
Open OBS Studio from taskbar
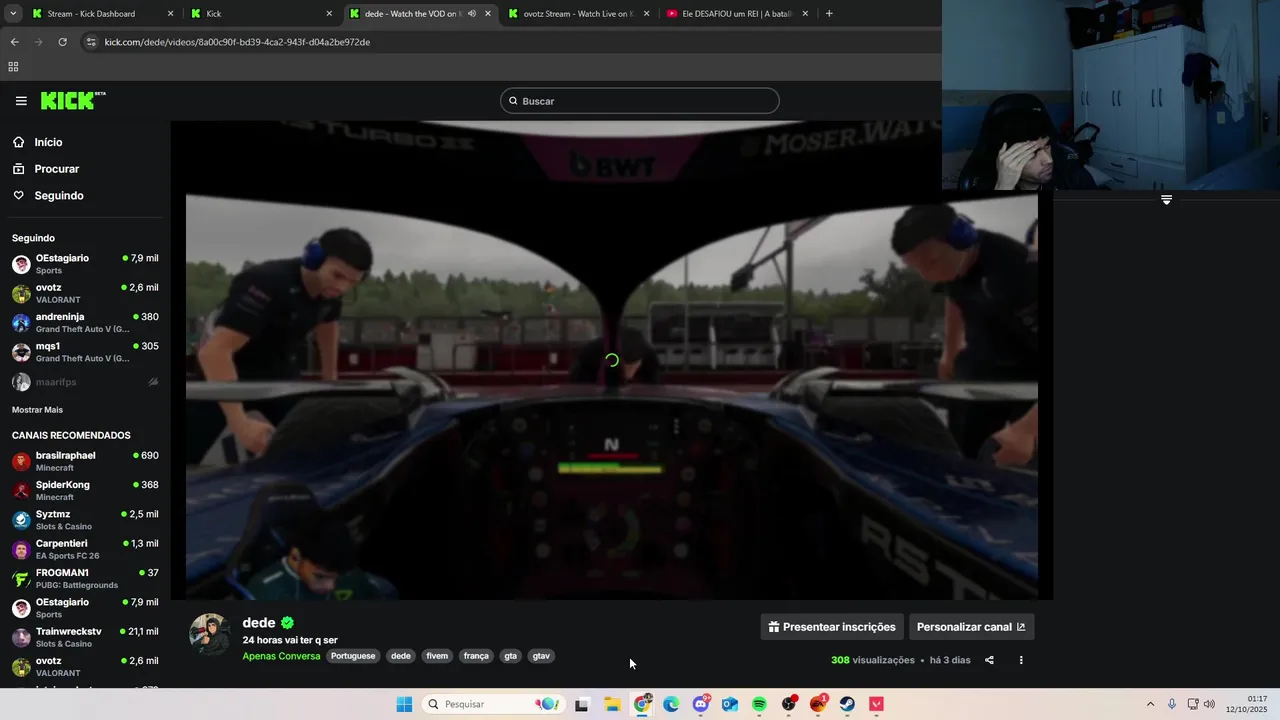pos(789,704)
